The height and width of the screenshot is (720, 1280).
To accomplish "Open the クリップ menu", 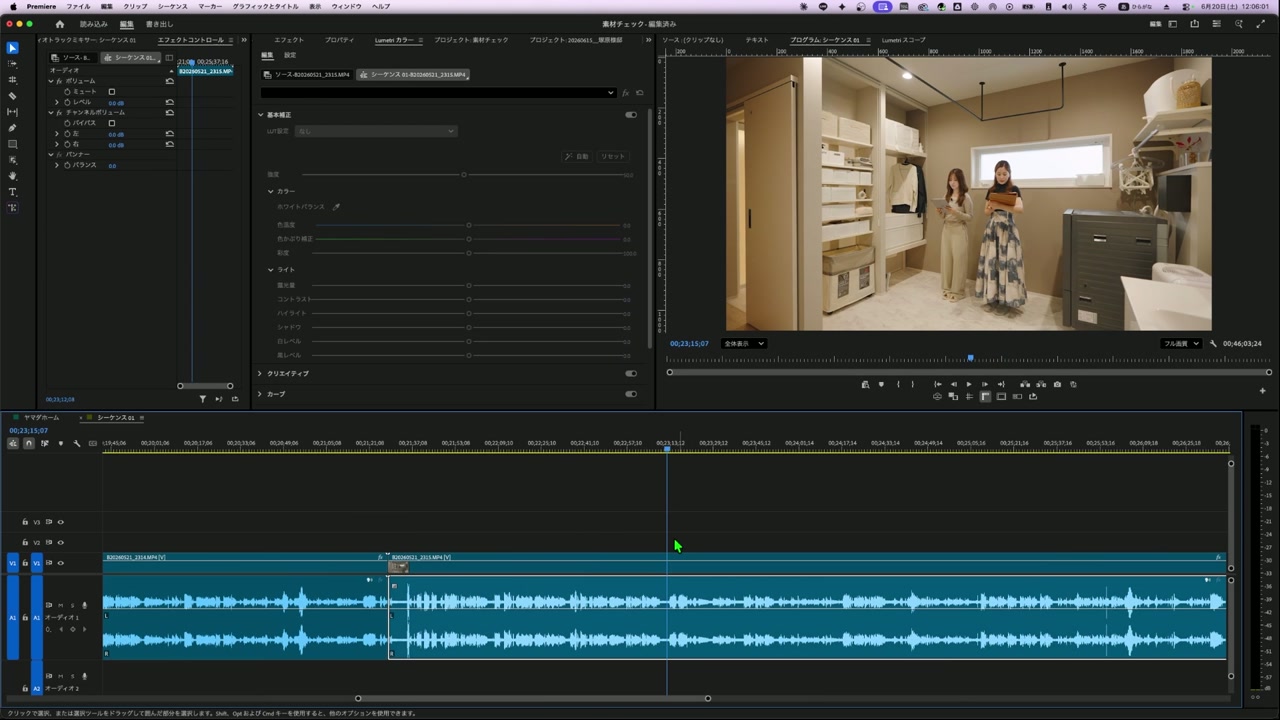I will click(x=135, y=6).
